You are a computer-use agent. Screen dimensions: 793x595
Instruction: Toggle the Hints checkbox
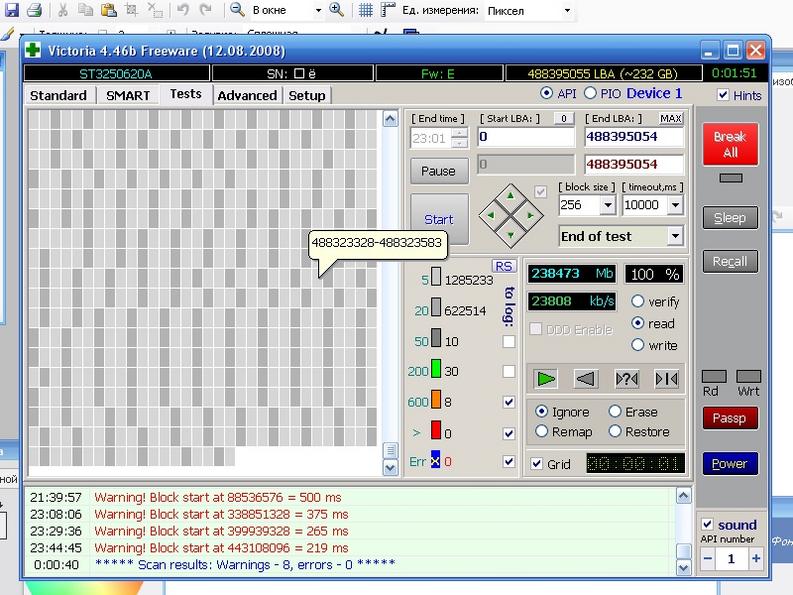(723, 95)
